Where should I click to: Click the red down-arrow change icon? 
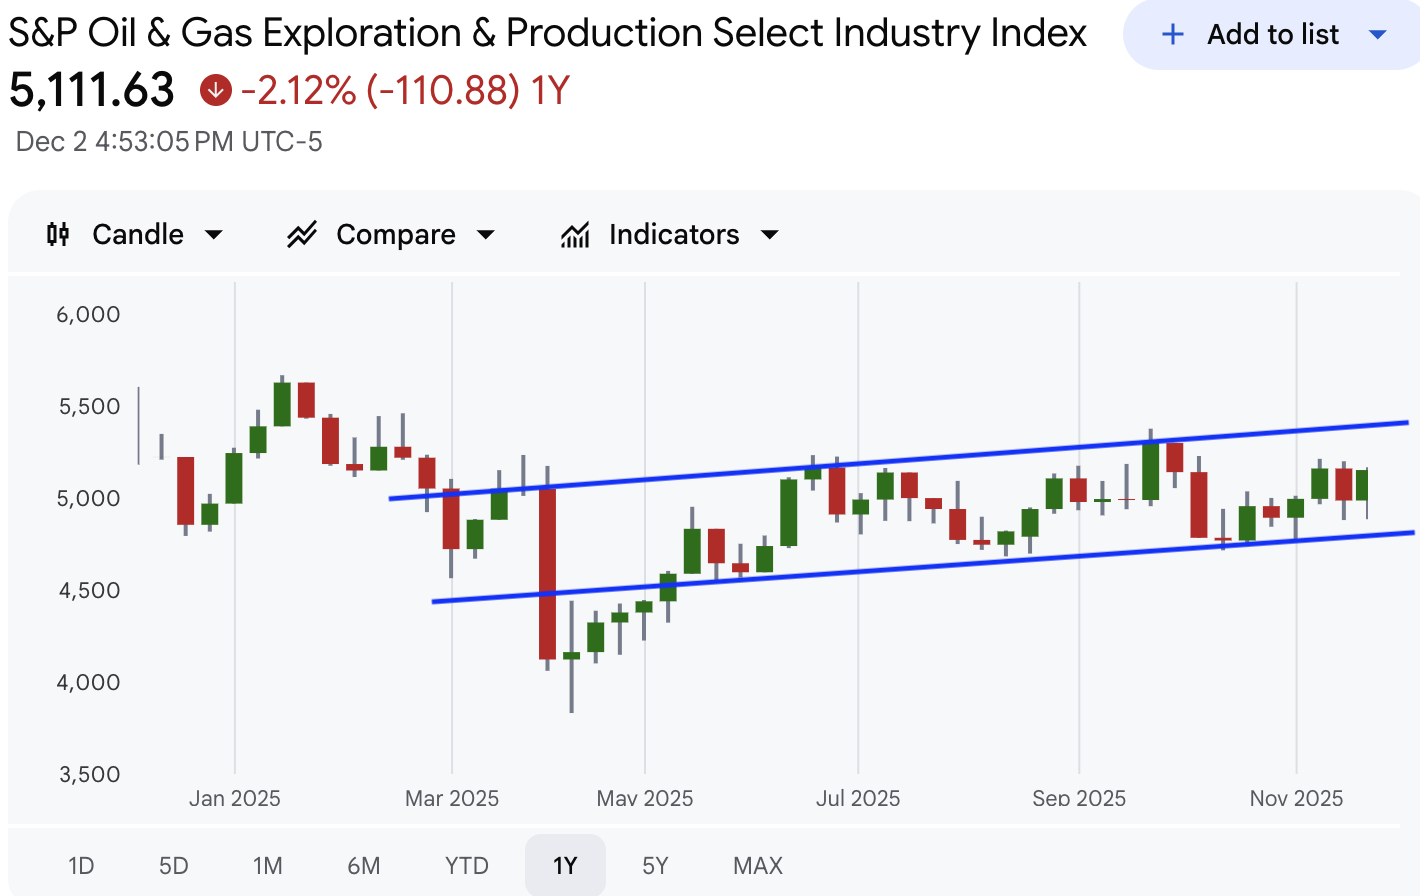click(215, 91)
